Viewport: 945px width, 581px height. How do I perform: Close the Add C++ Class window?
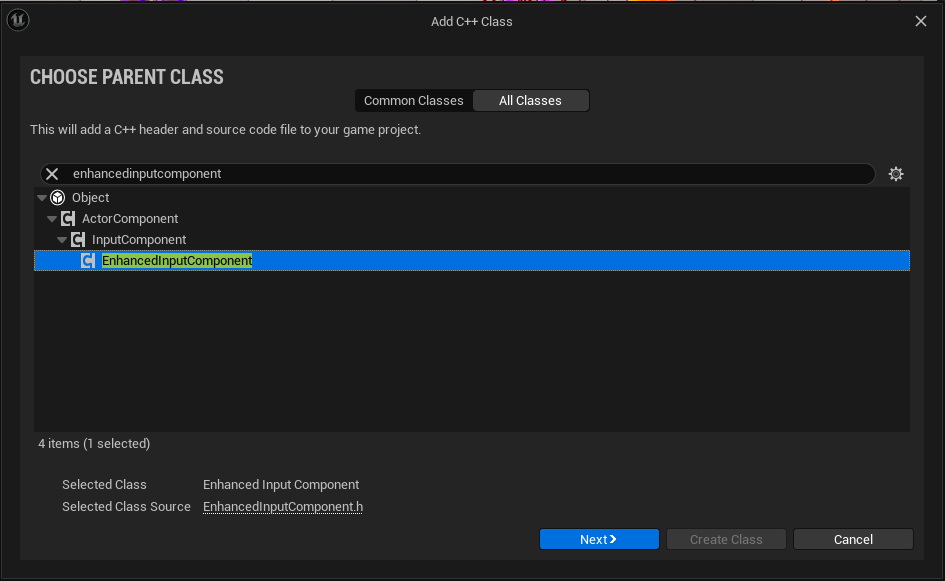(x=920, y=21)
